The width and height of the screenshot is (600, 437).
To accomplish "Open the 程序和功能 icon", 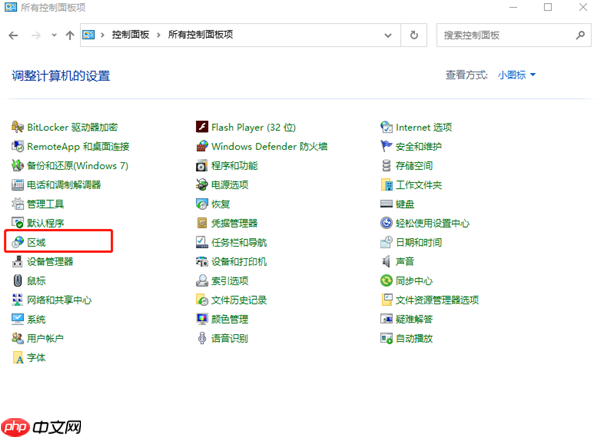I will click(202, 165).
